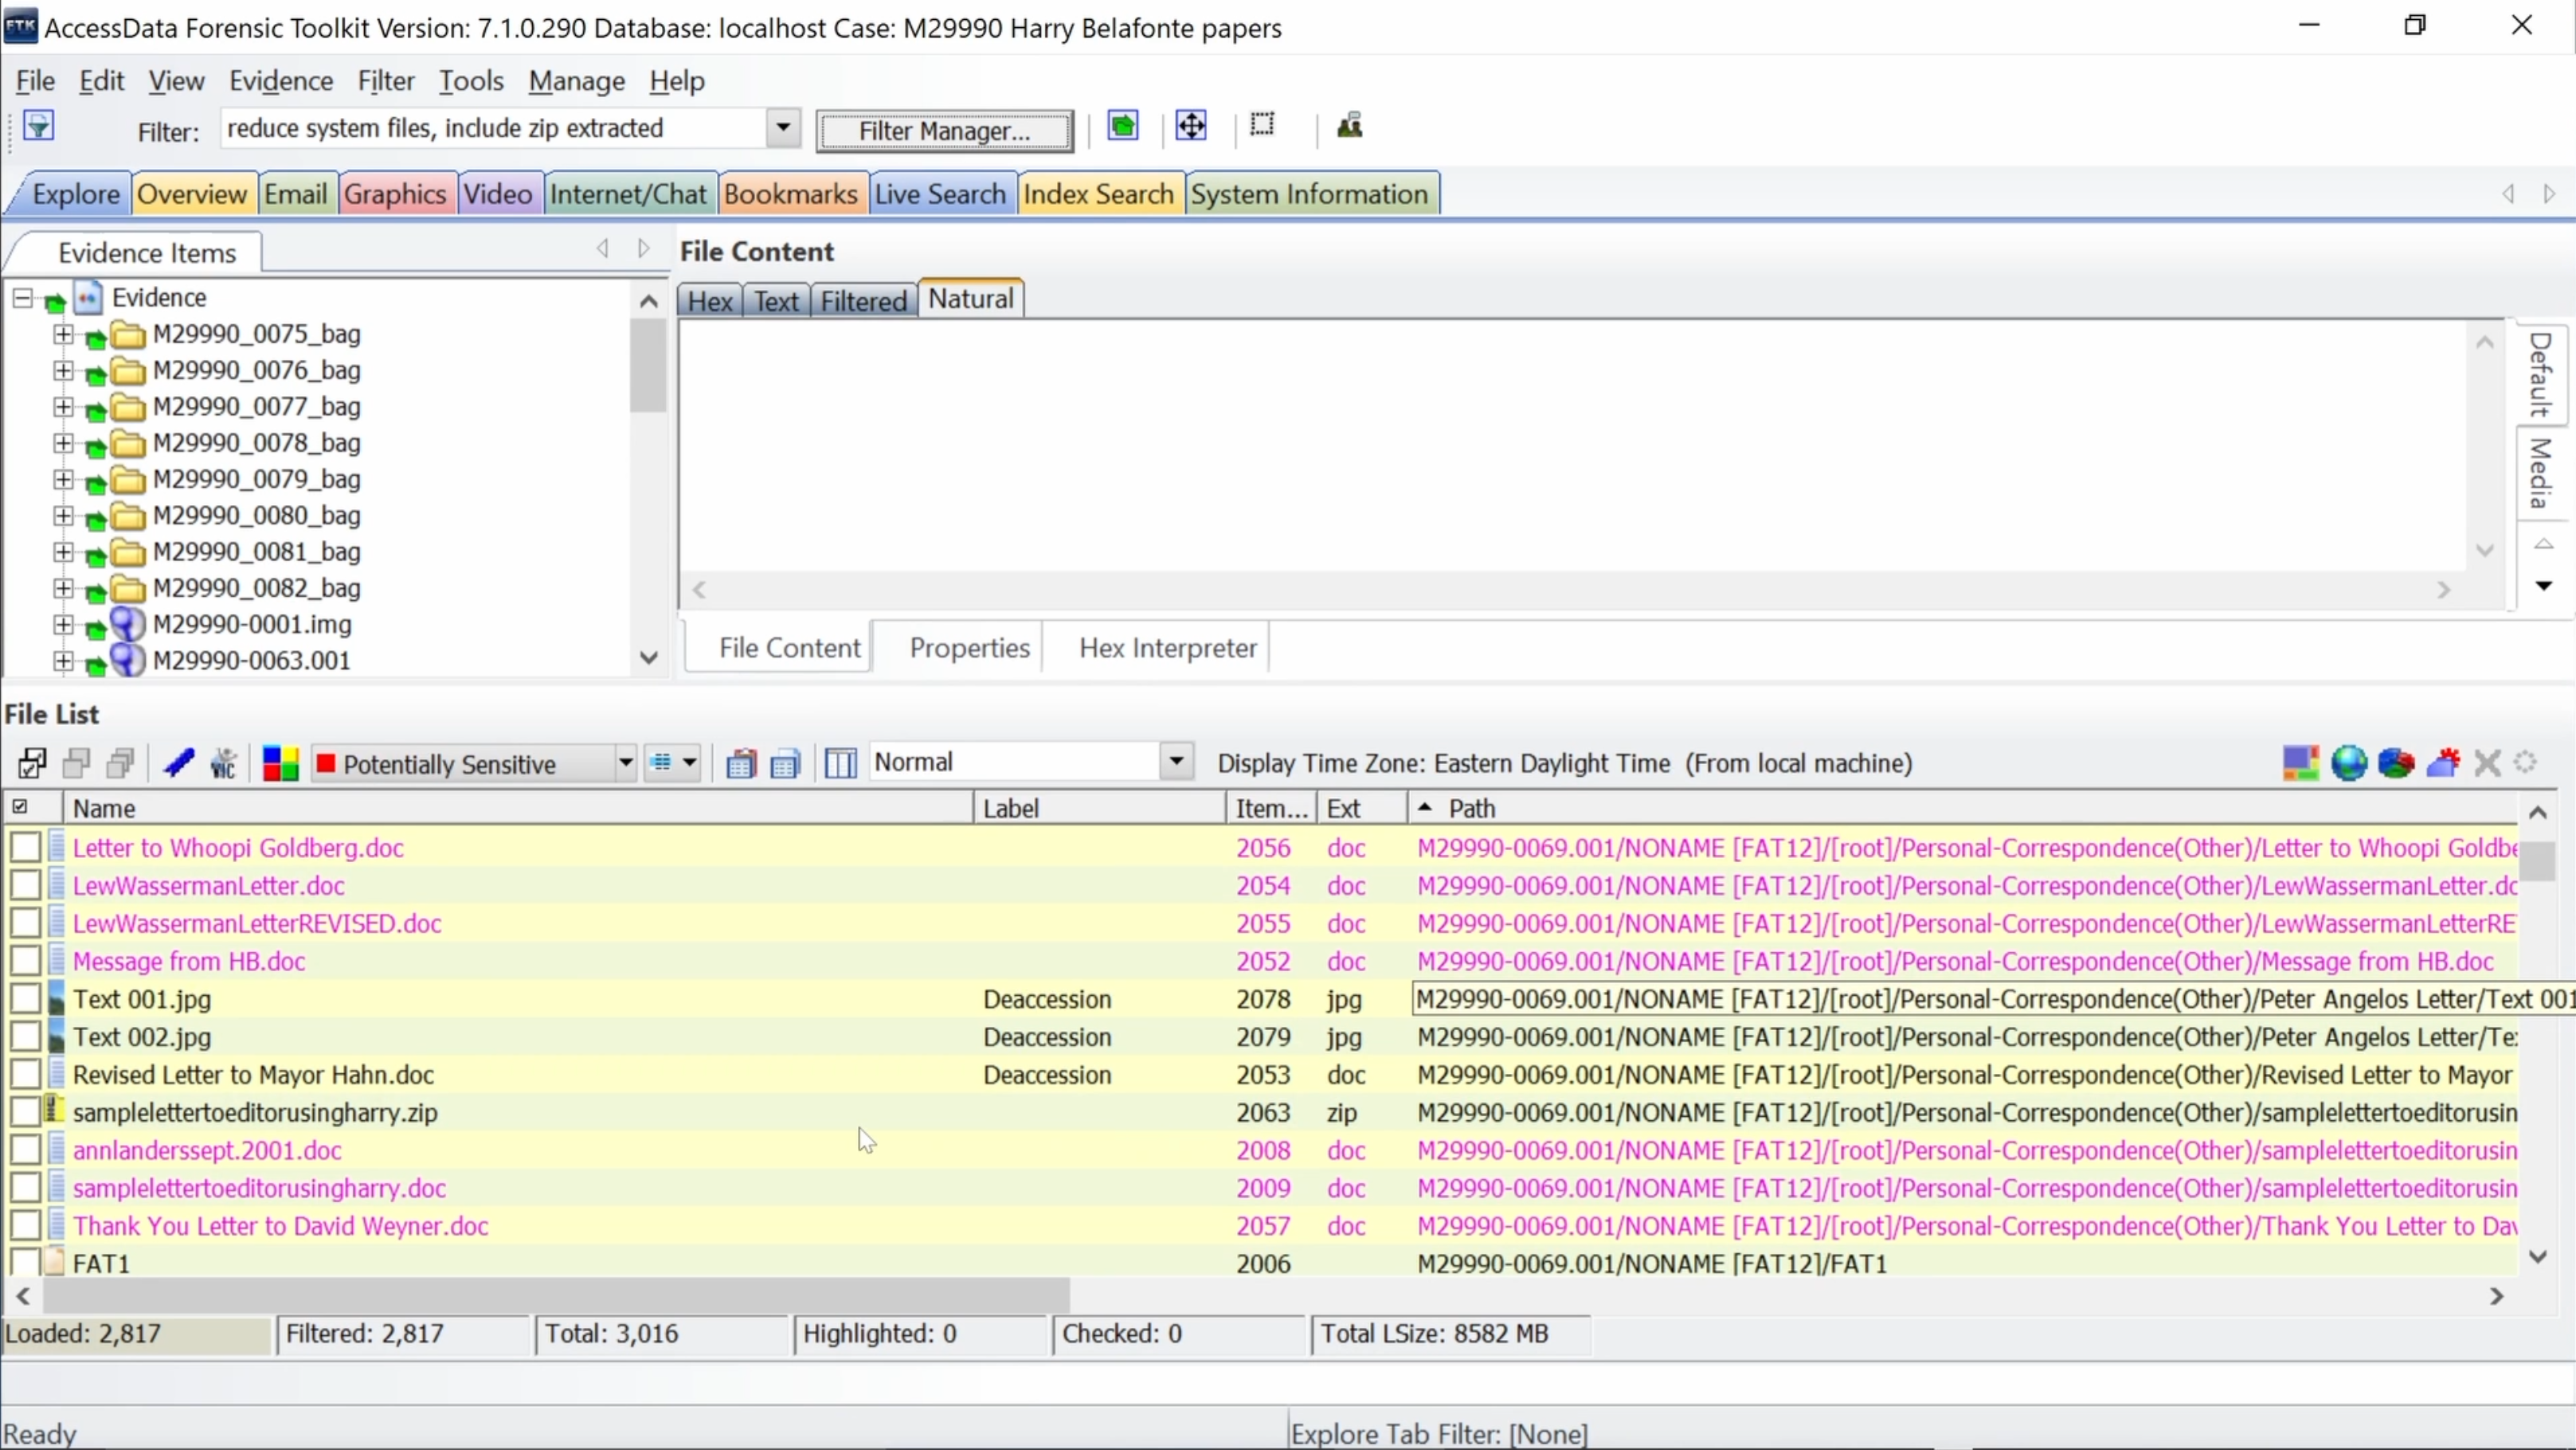The height and width of the screenshot is (1450, 2576).
Task: Expand the M29990_0076_bag tree node
Action: [x=63, y=371]
